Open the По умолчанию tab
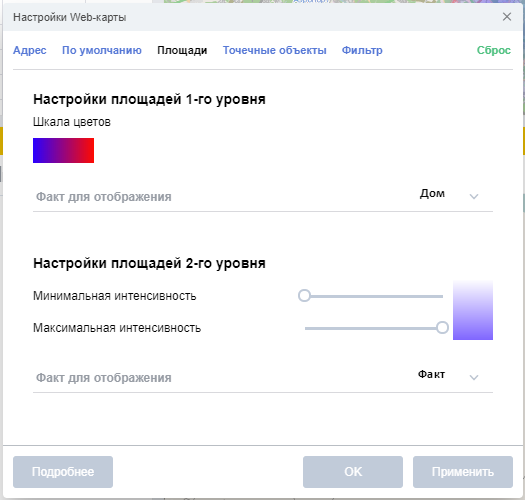Viewport: 525px width, 500px height. [102, 50]
